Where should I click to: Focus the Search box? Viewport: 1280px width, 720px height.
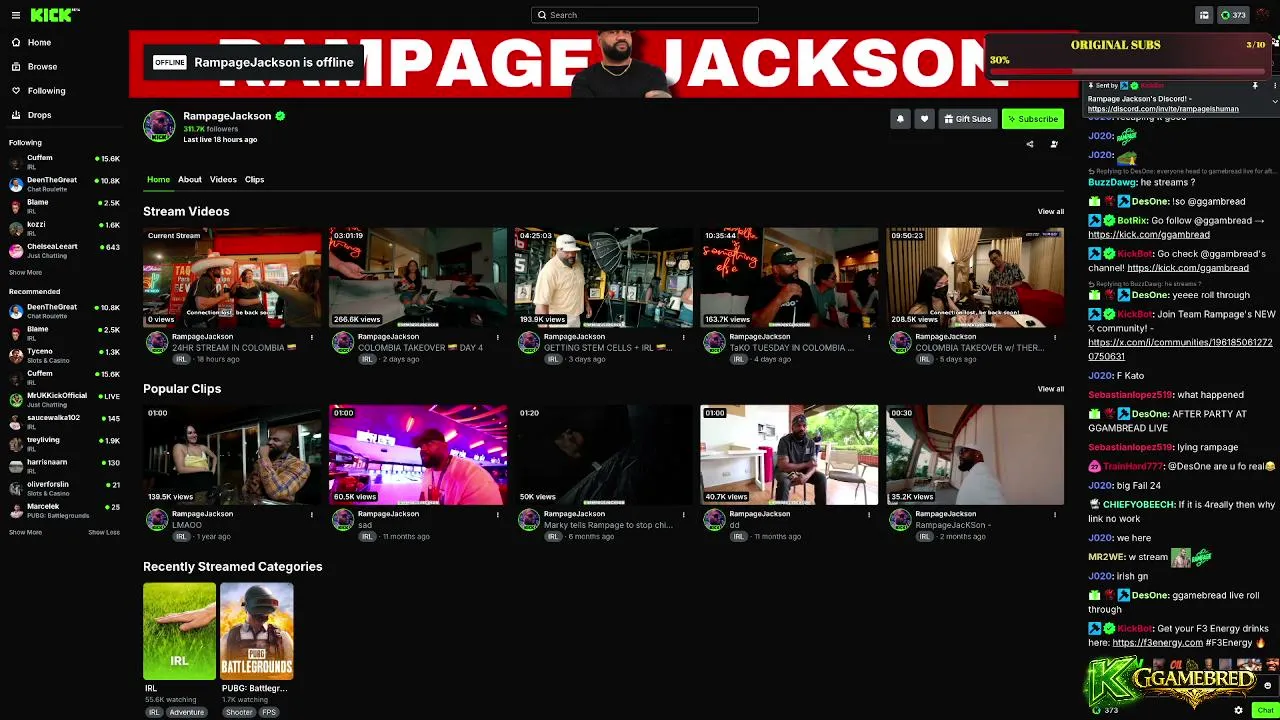click(645, 15)
